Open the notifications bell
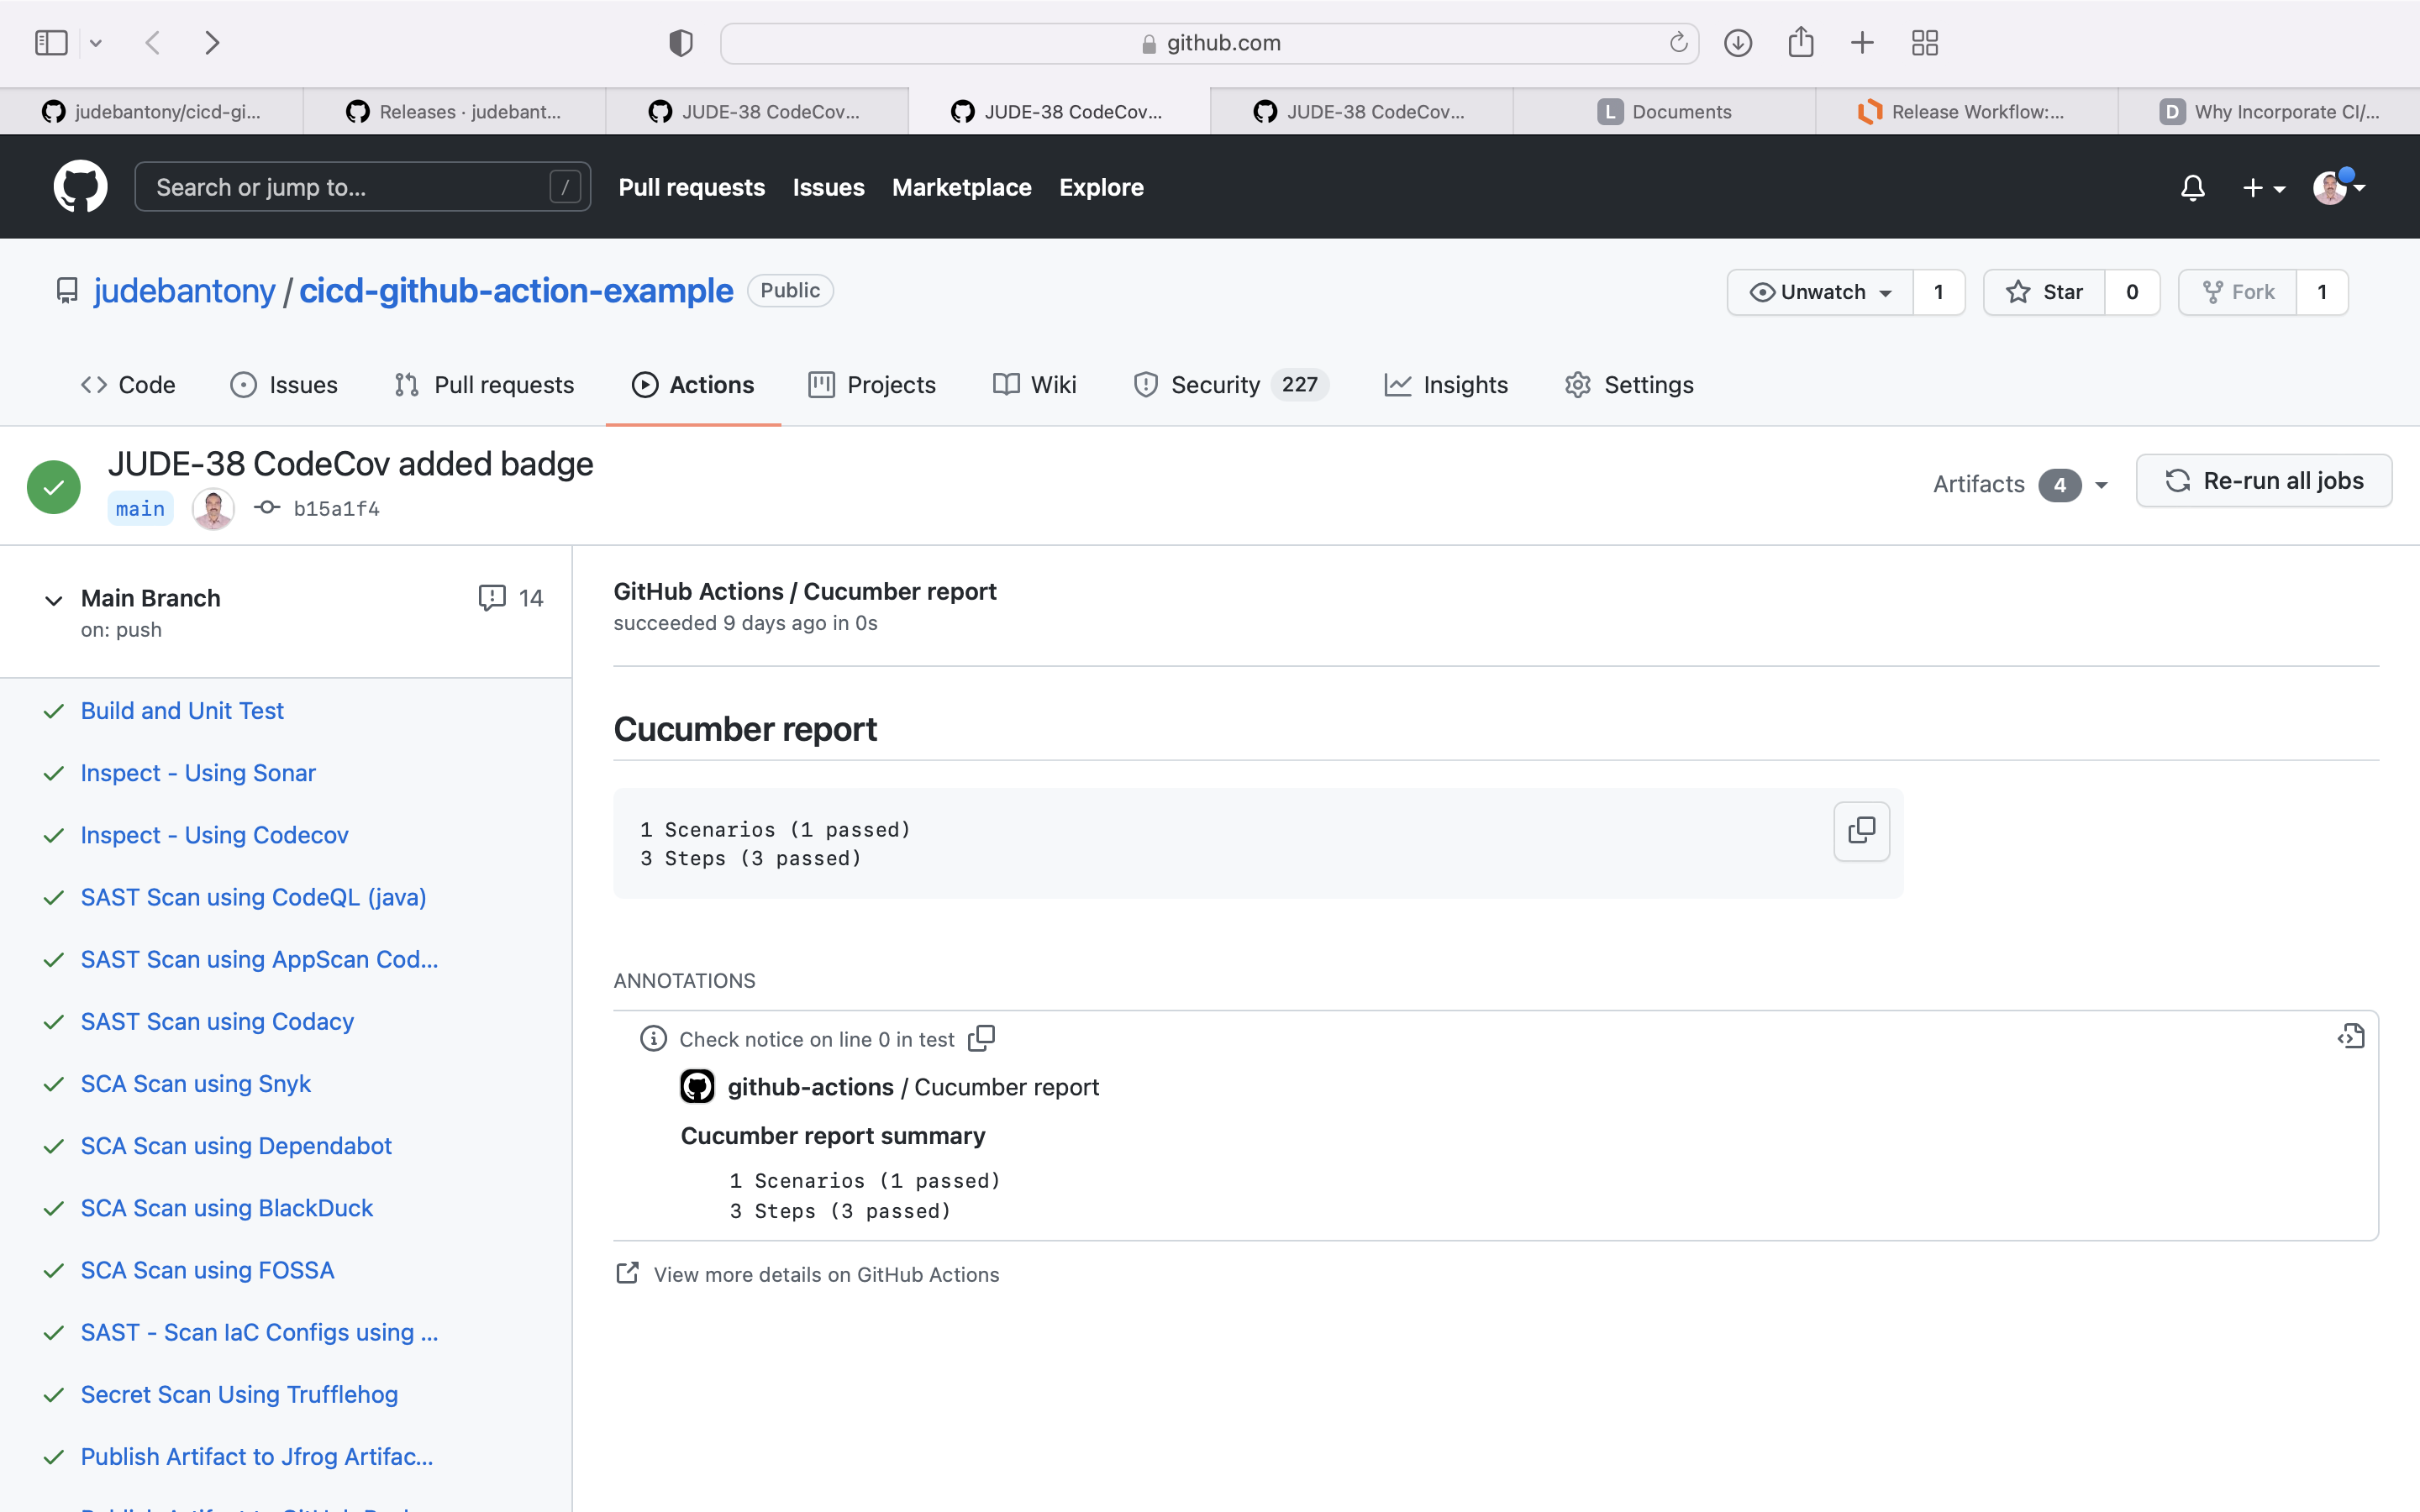This screenshot has width=2420, height=1512. tap(2192, 187)
